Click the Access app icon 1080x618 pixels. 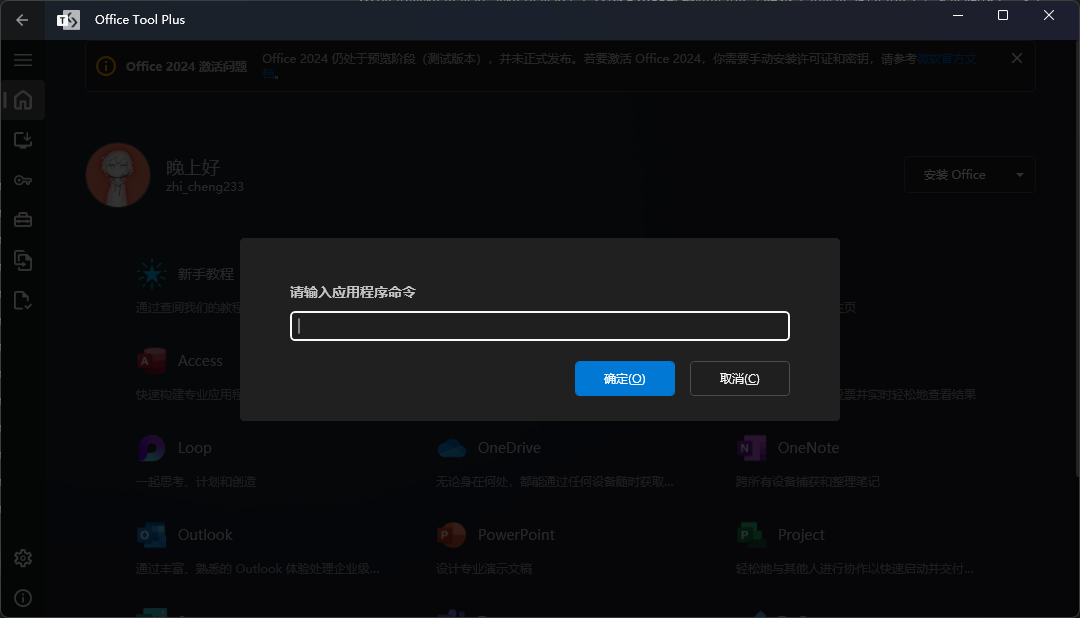click(152, 361)
